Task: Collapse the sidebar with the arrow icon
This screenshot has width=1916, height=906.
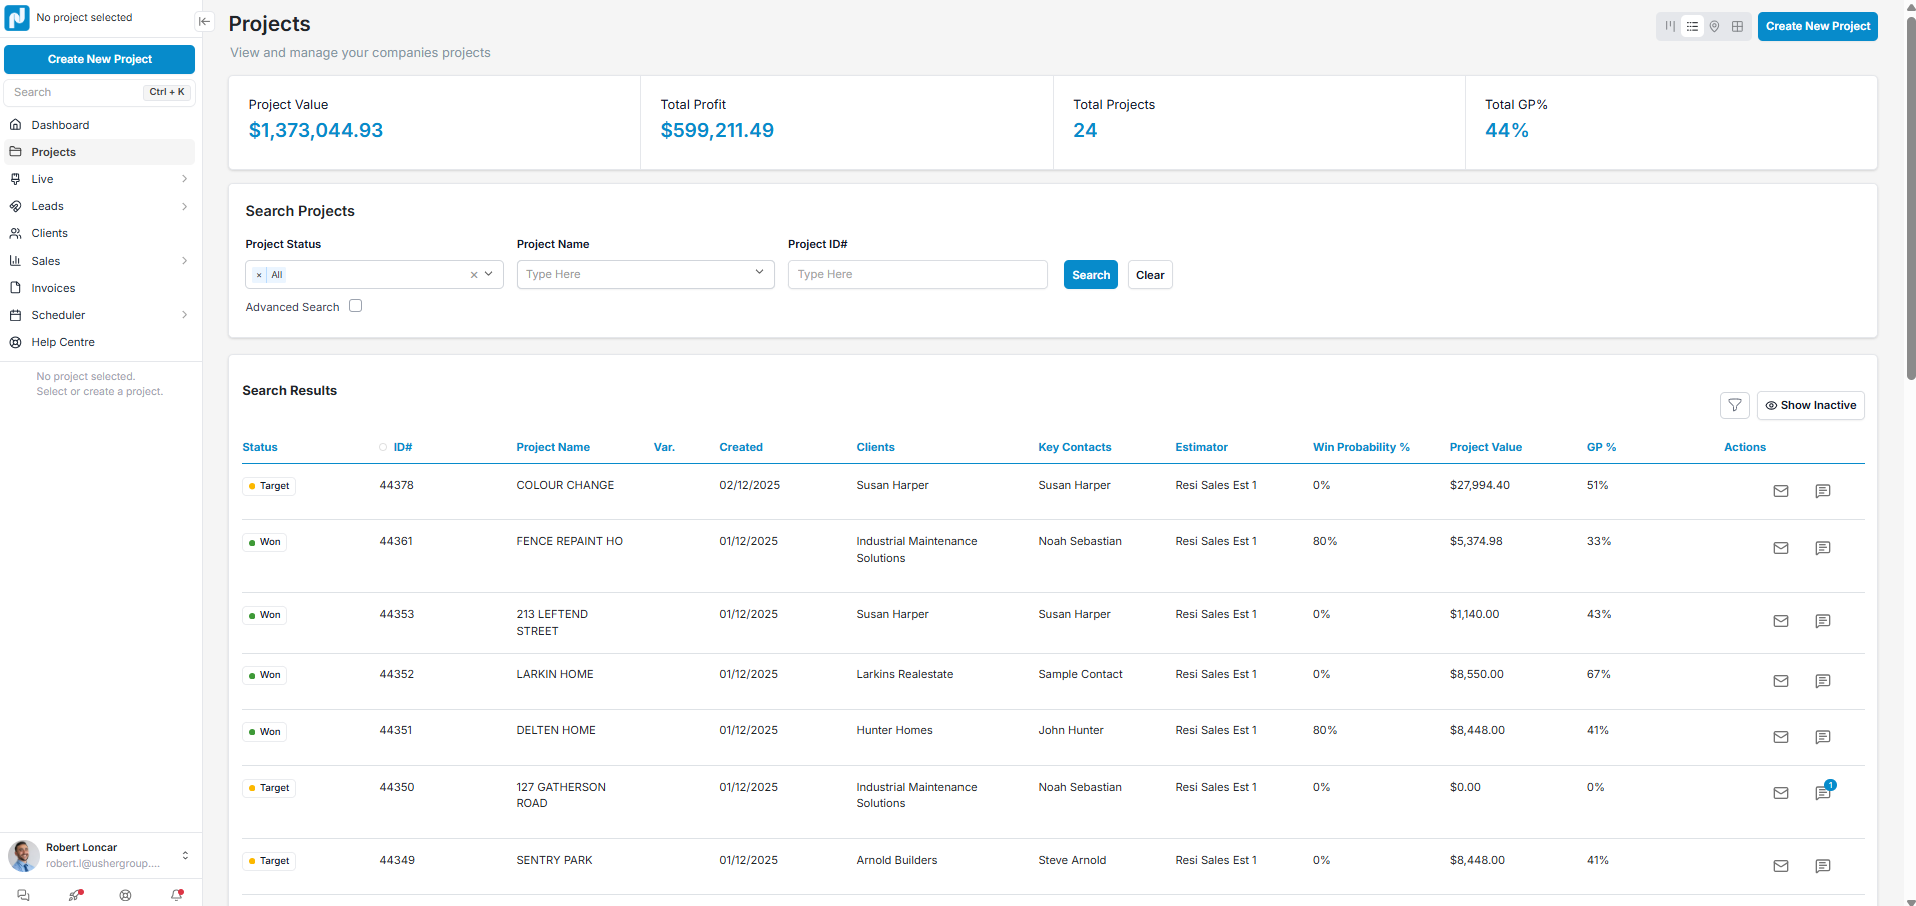Action: (x=204, y=21)
